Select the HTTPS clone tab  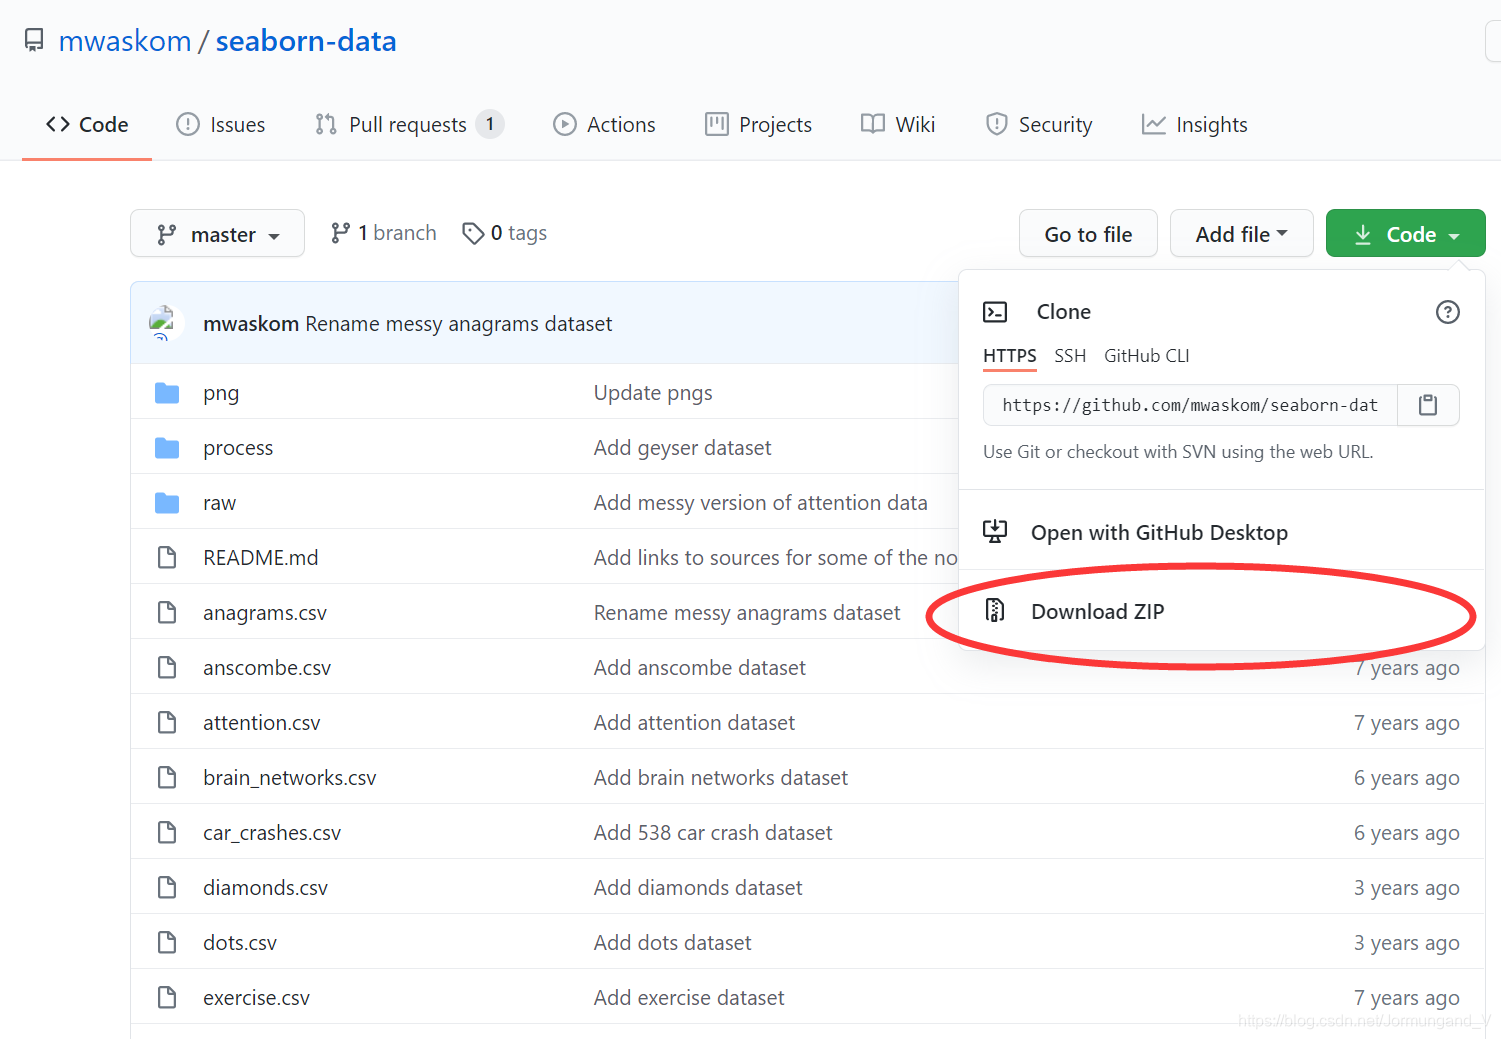(1009, 356)
